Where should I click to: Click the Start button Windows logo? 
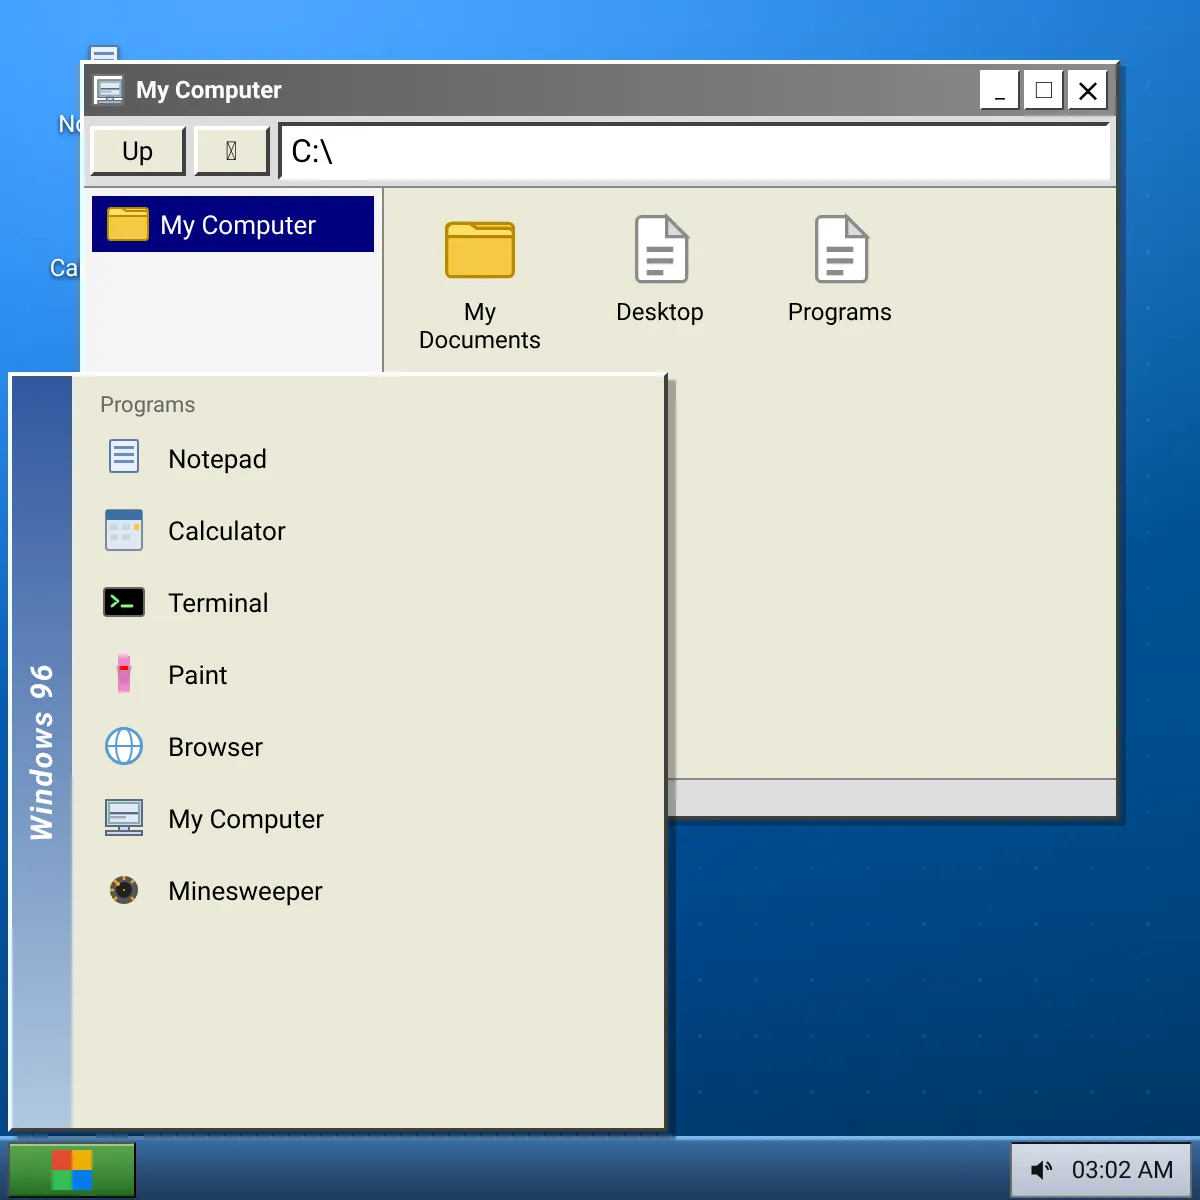coord(72,1170)
